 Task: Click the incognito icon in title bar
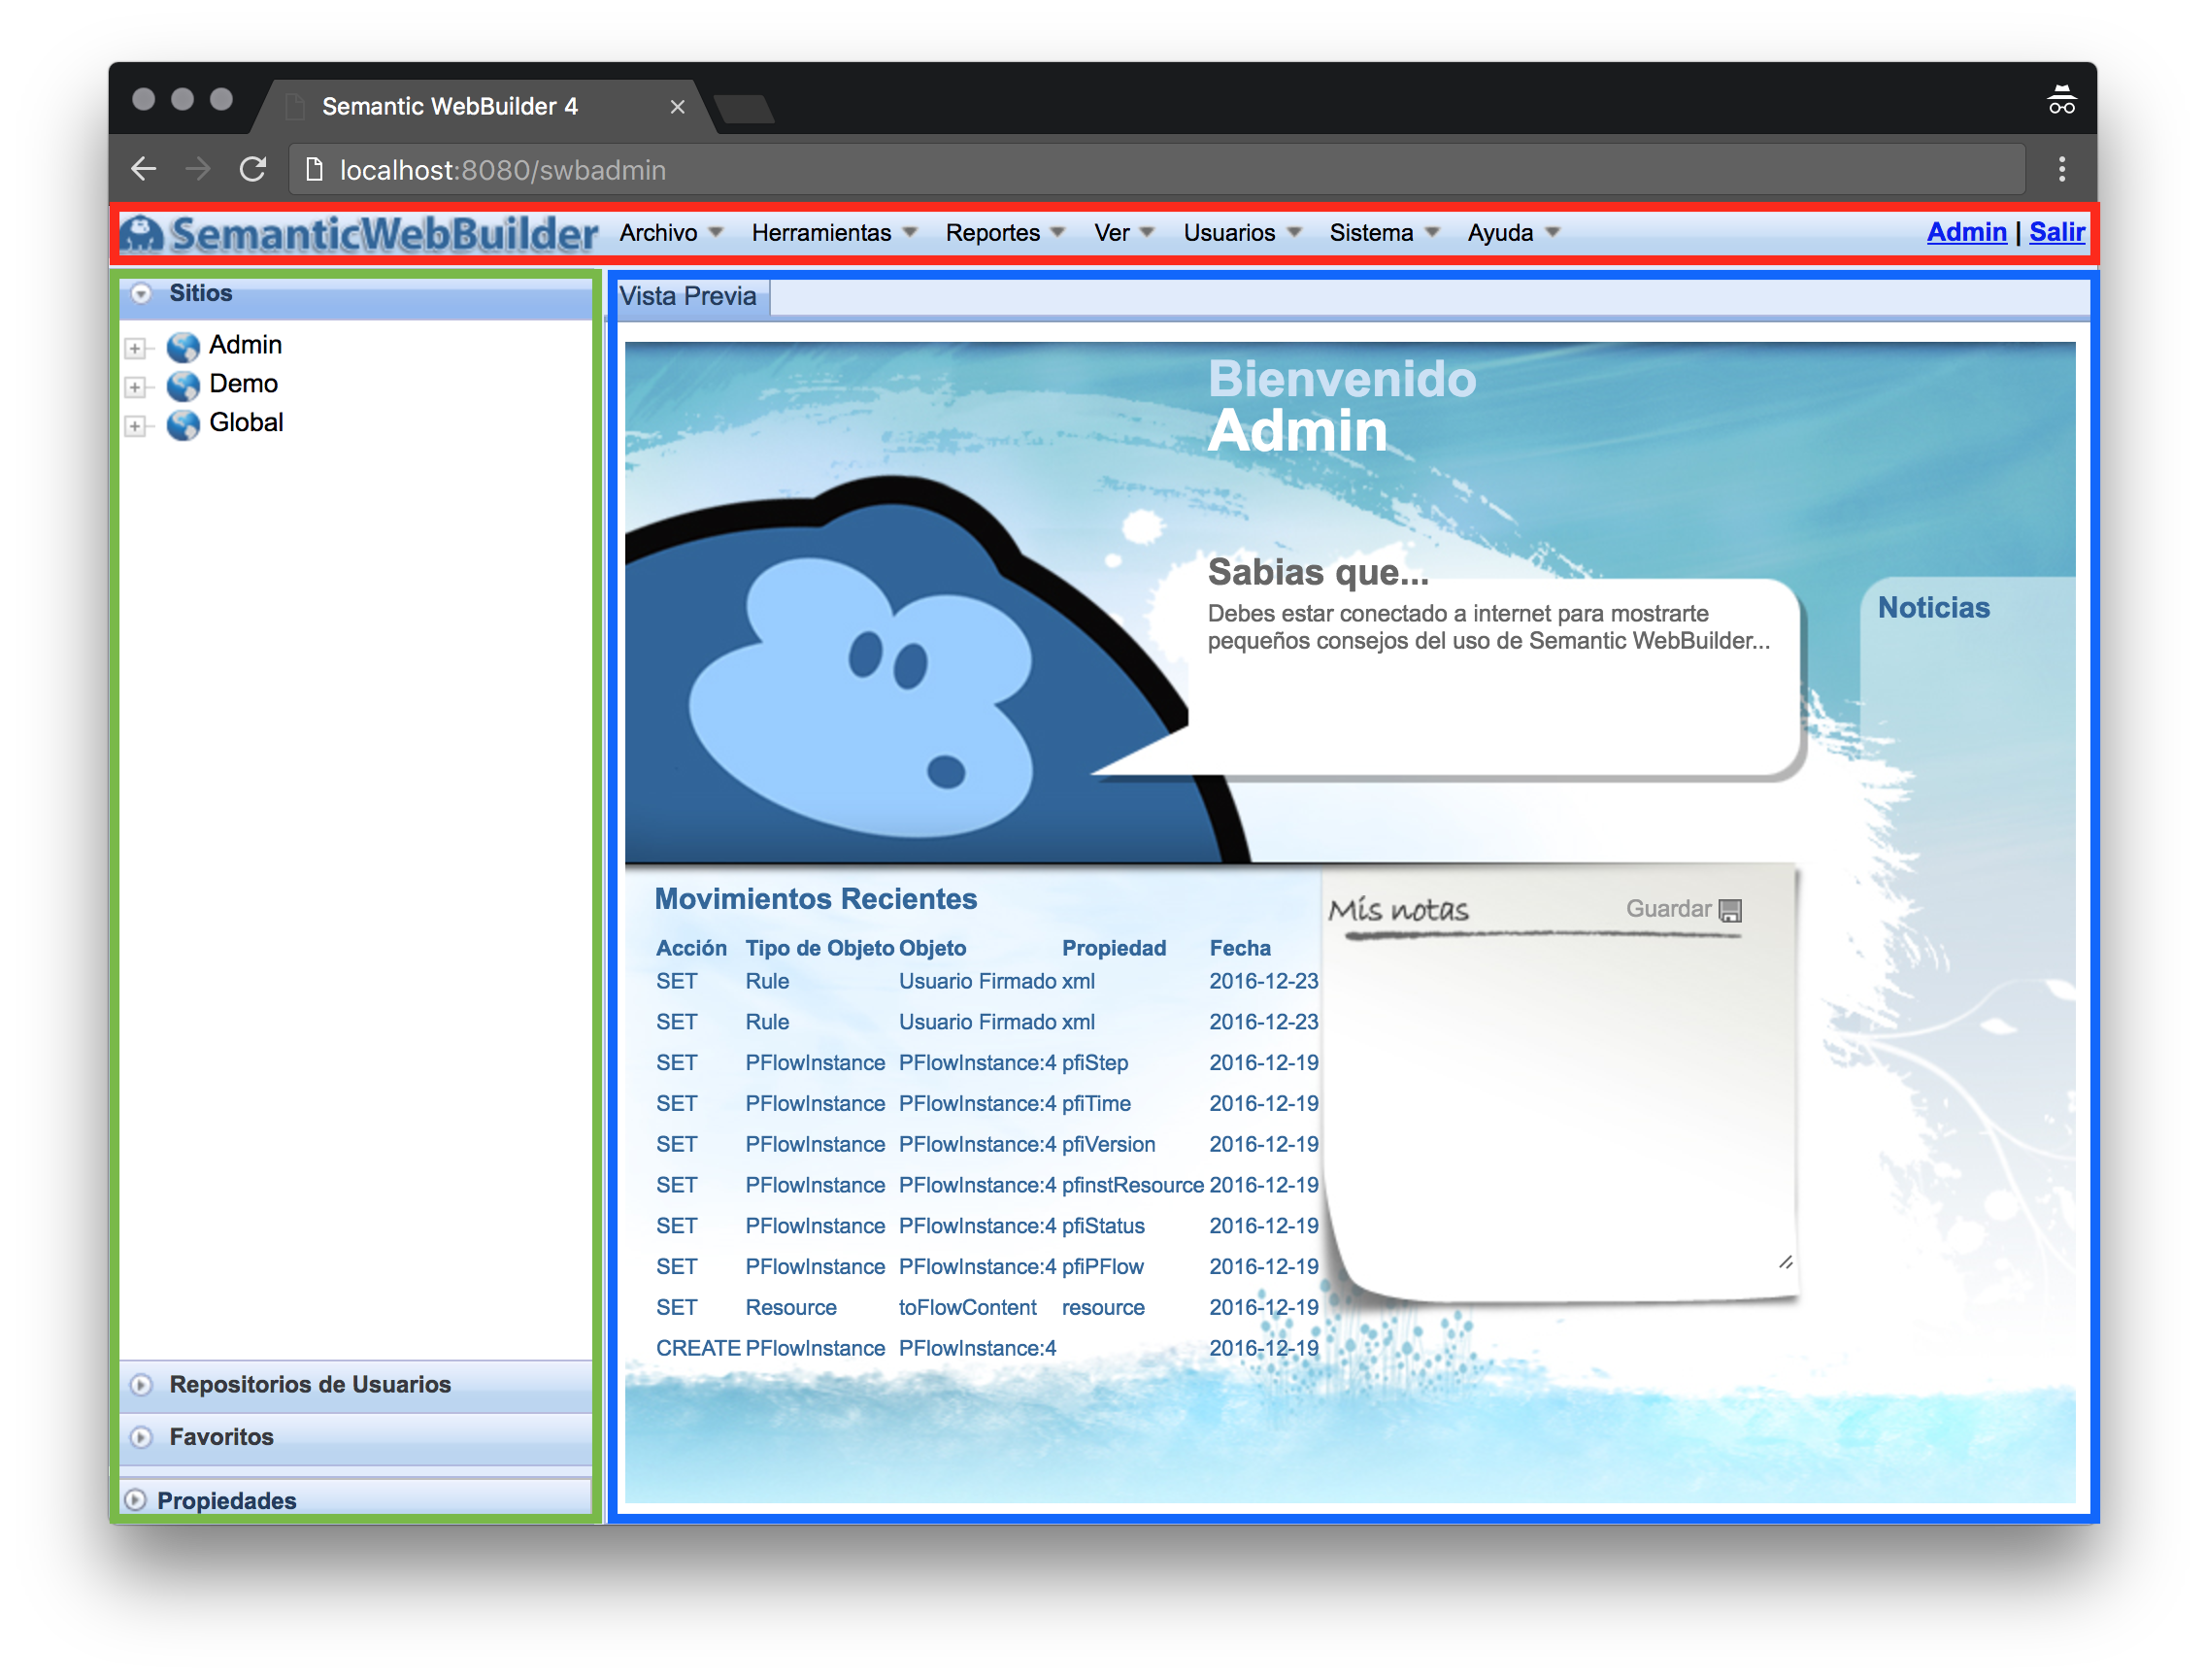[x=2062, y=100]
